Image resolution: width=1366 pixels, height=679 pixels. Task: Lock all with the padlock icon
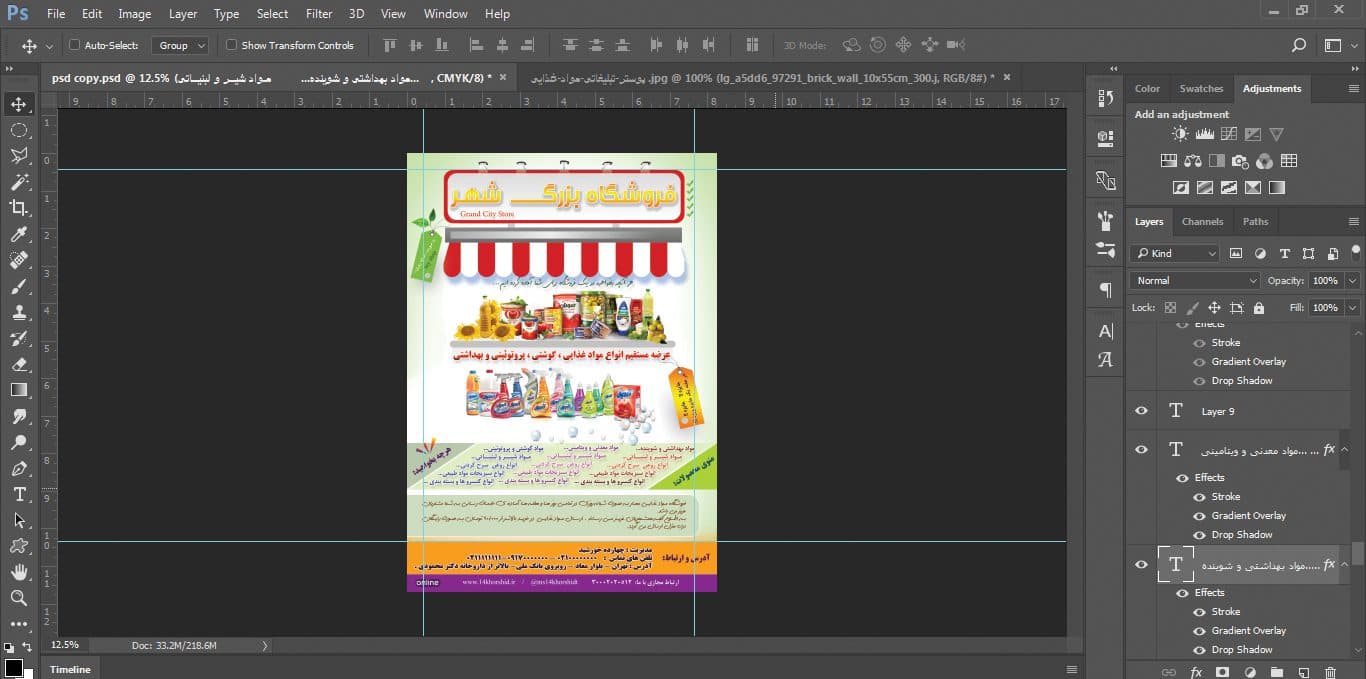pyautogui.click(x=1259, y=308)
